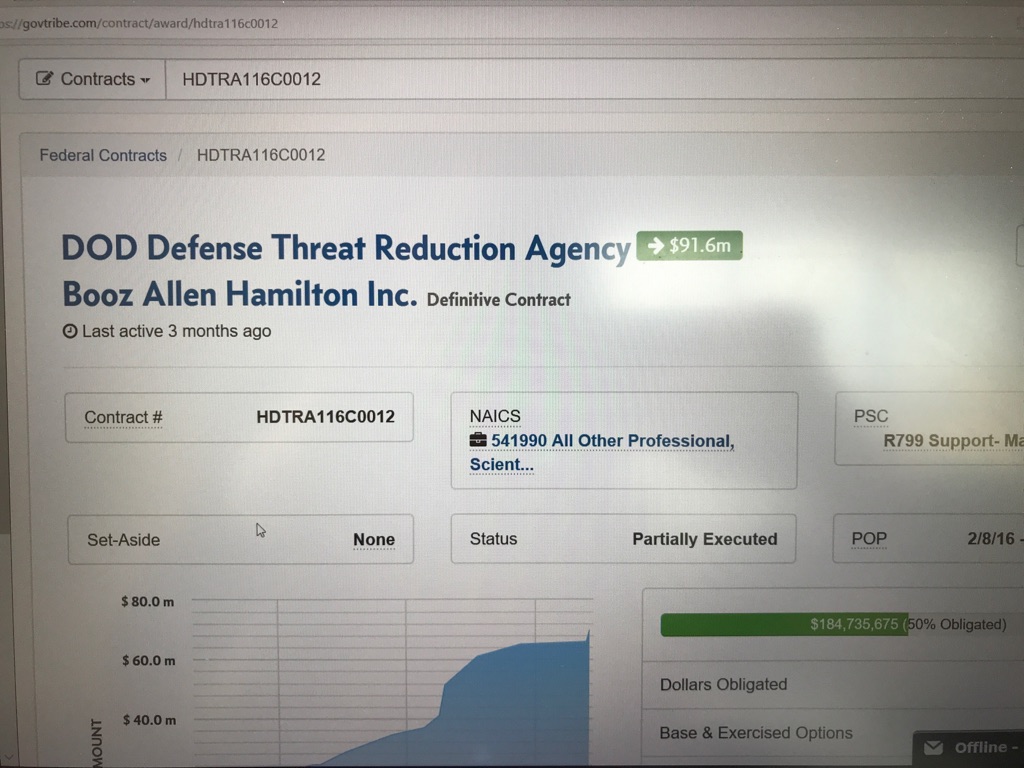This screenshot has height=768, width=1024.
Task: Click the POP label
Action: click(x=869, y=538)
